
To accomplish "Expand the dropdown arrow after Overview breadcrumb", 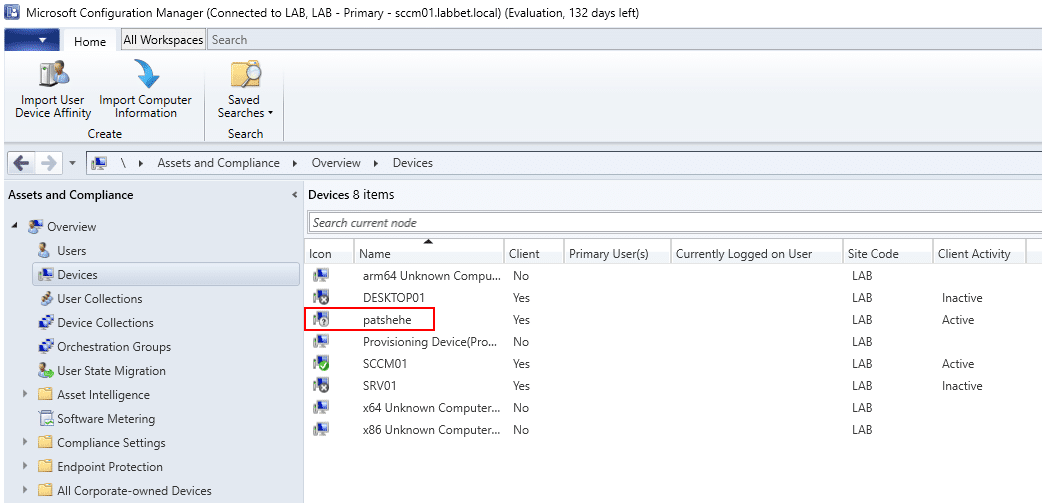I will pos(377,163).
